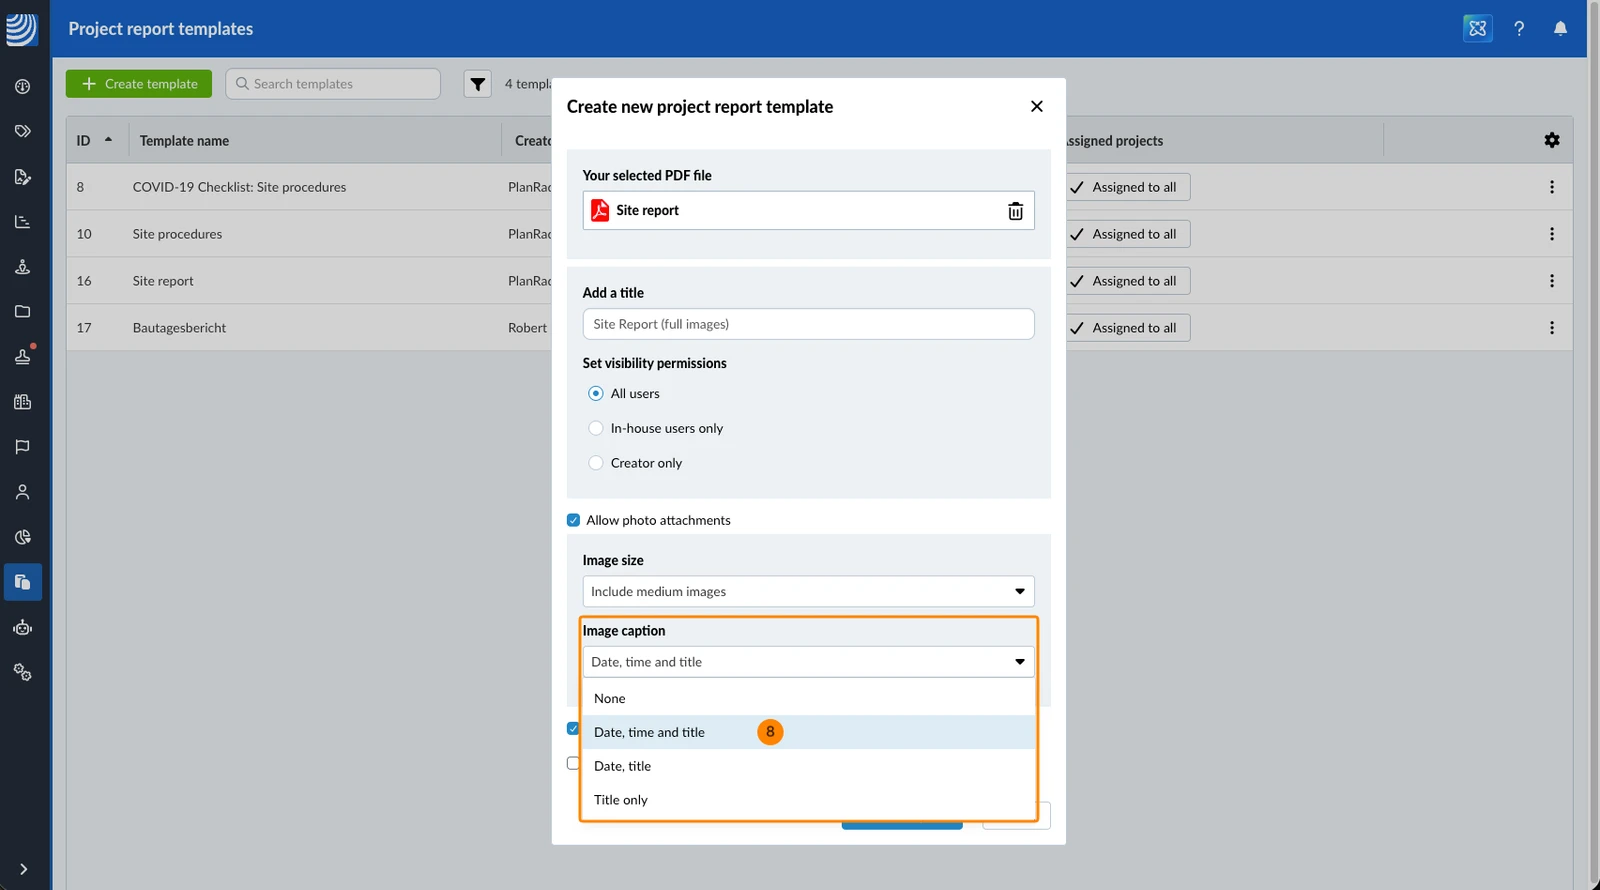Collapse the Image caption dropdown

click(x=808, y=662)
